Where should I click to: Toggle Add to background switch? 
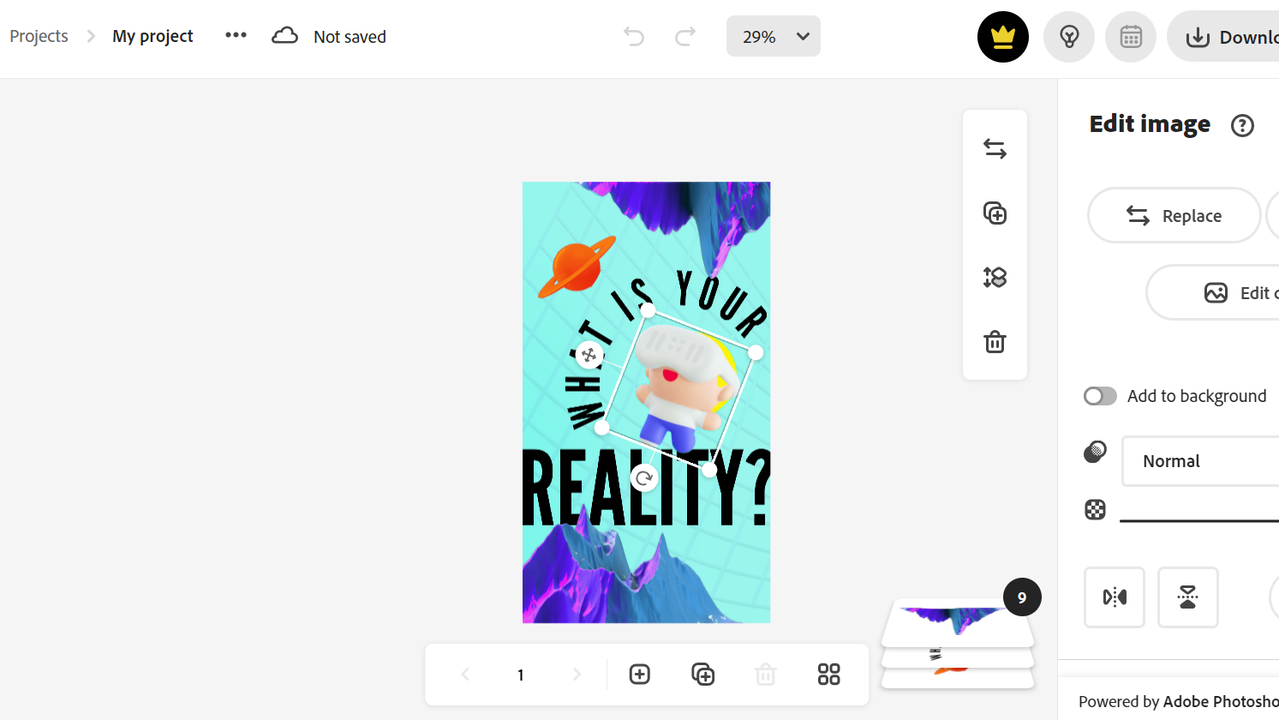pyautogui.click(x=1100, y=396)
